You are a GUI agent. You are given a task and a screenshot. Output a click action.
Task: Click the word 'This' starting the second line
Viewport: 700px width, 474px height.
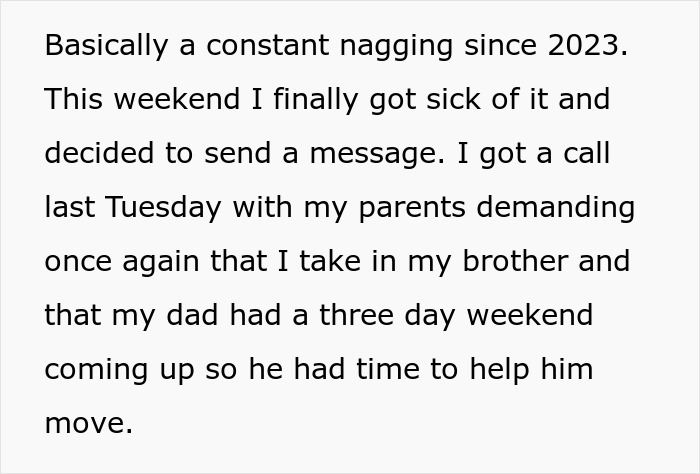[73, 100]
